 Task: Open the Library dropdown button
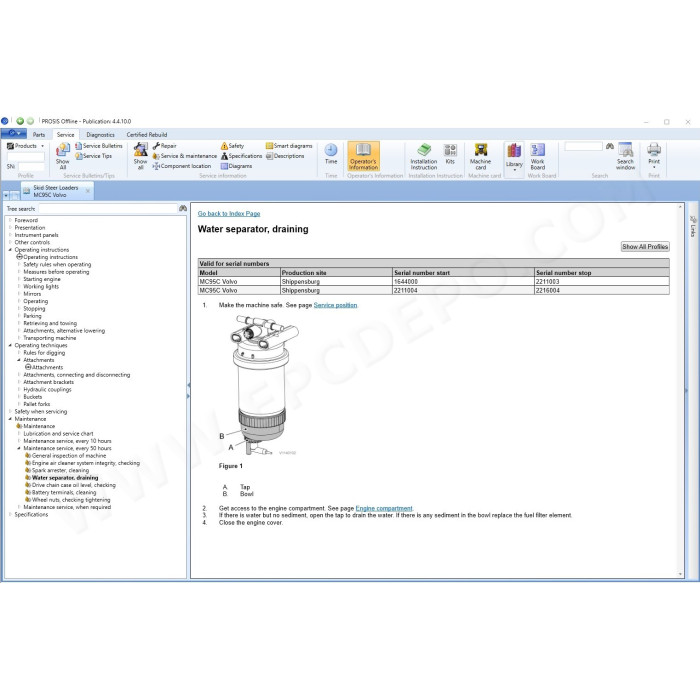[x=514, y=157]
